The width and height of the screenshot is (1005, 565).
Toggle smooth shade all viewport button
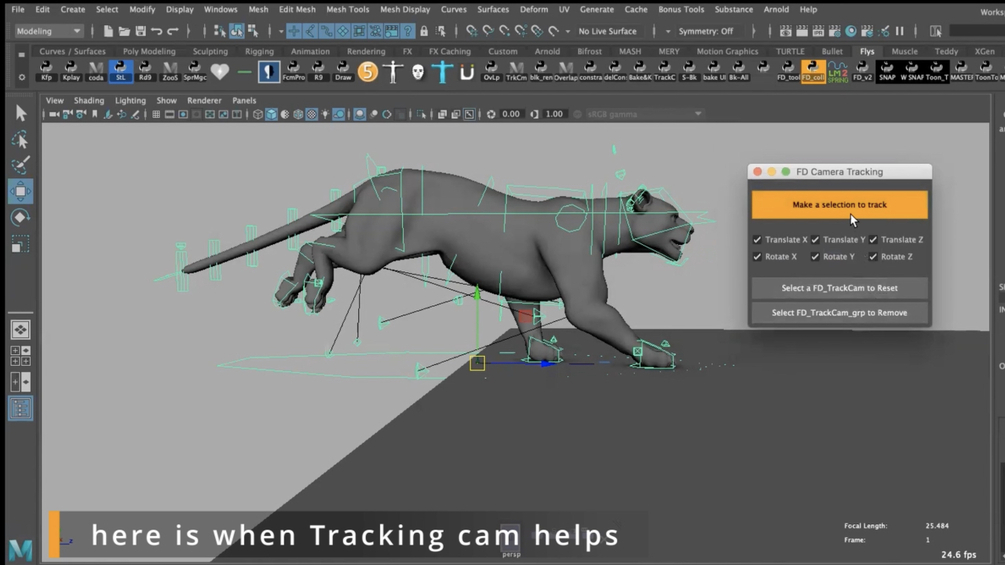point(272,114)
